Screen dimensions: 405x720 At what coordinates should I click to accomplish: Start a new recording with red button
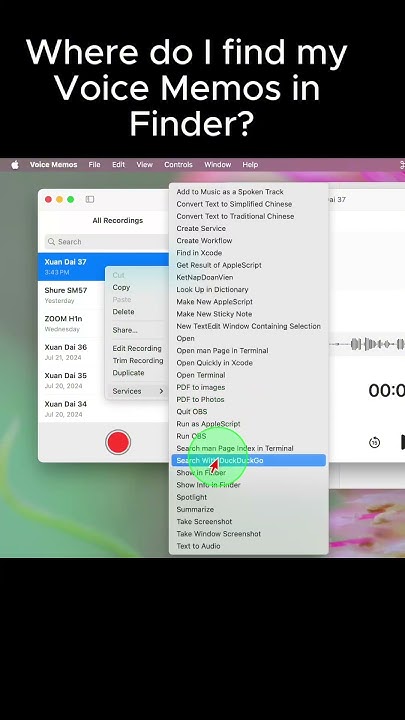[118, 442]
